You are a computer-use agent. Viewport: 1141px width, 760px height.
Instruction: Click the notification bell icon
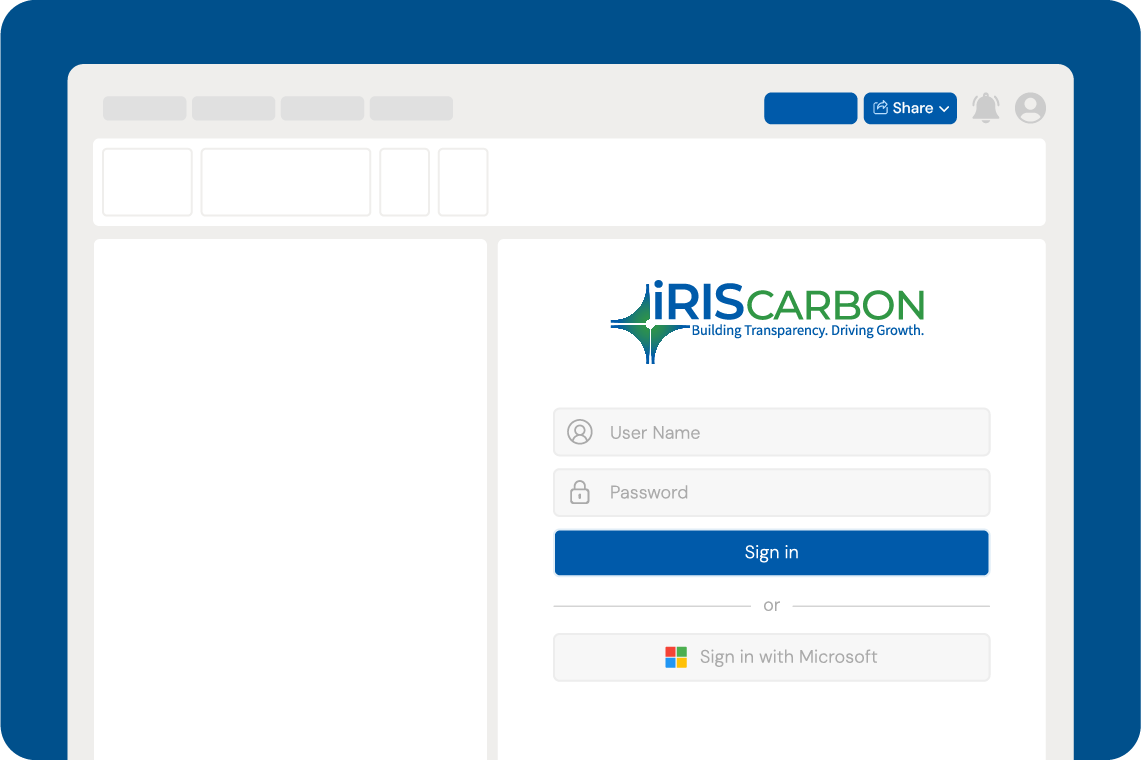(985, 108)
